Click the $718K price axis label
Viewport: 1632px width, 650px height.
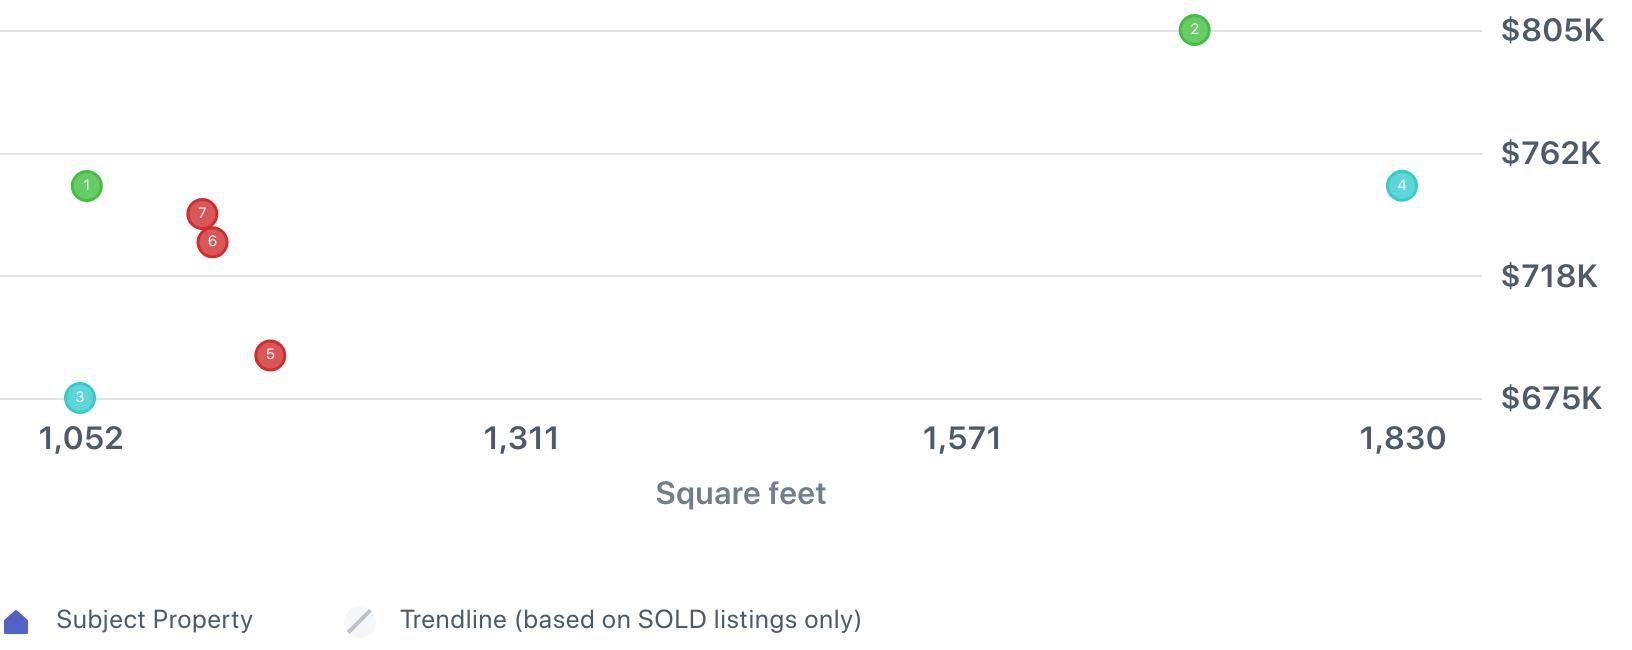pos(1549,276)
